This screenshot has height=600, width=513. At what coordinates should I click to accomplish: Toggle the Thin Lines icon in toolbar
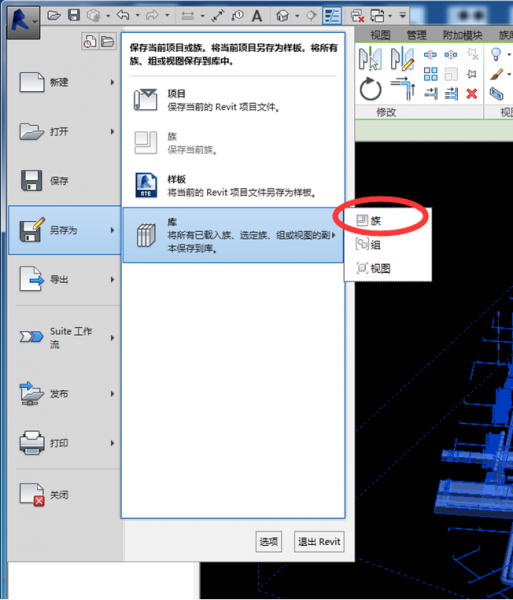point(332,16)
